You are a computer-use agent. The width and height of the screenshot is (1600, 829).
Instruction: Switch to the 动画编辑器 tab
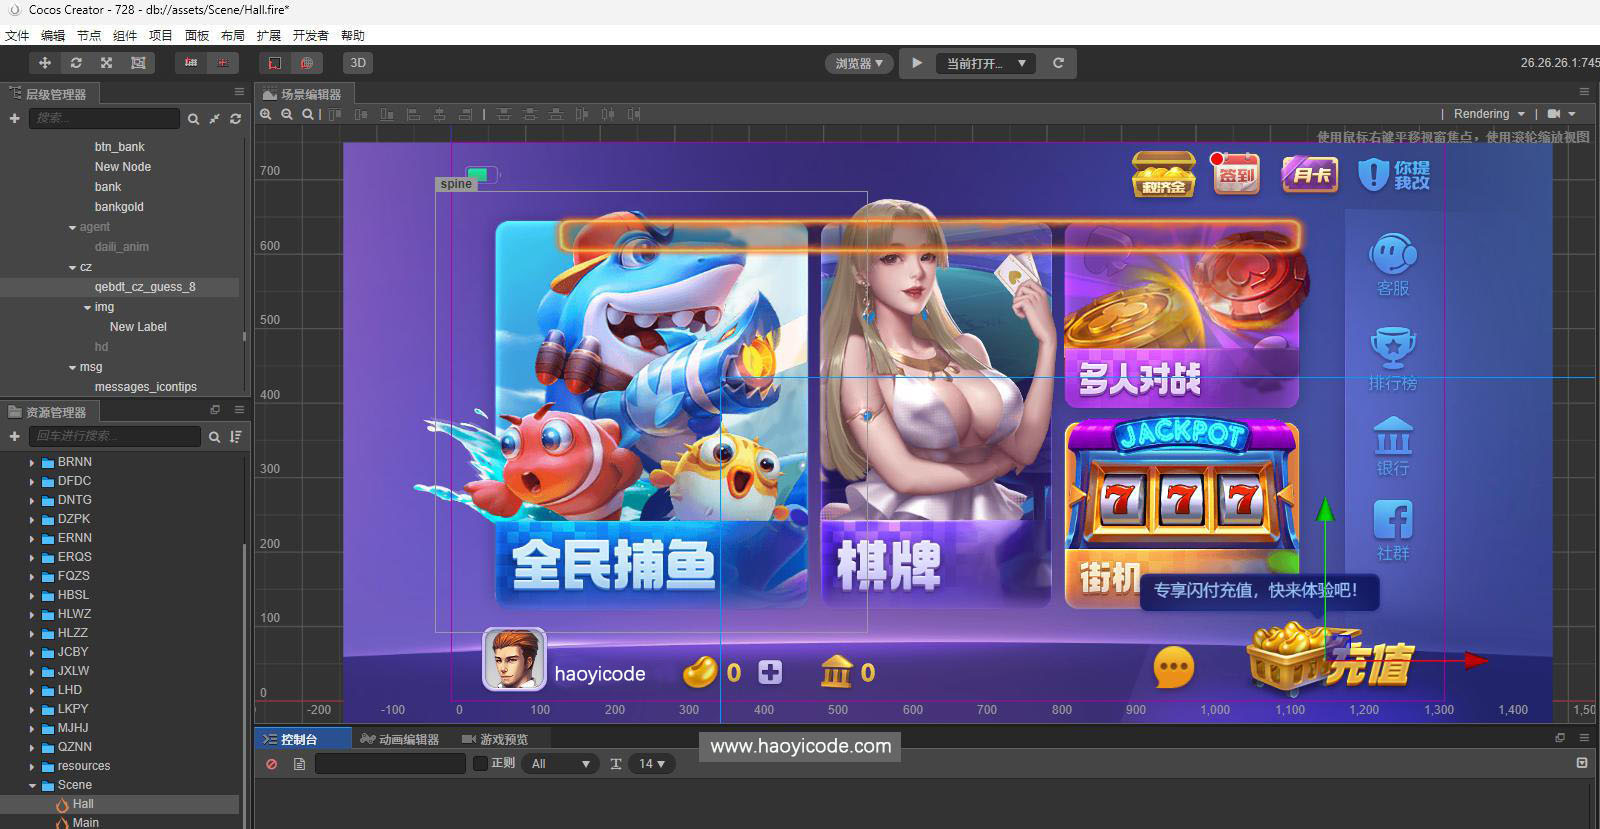400,739
